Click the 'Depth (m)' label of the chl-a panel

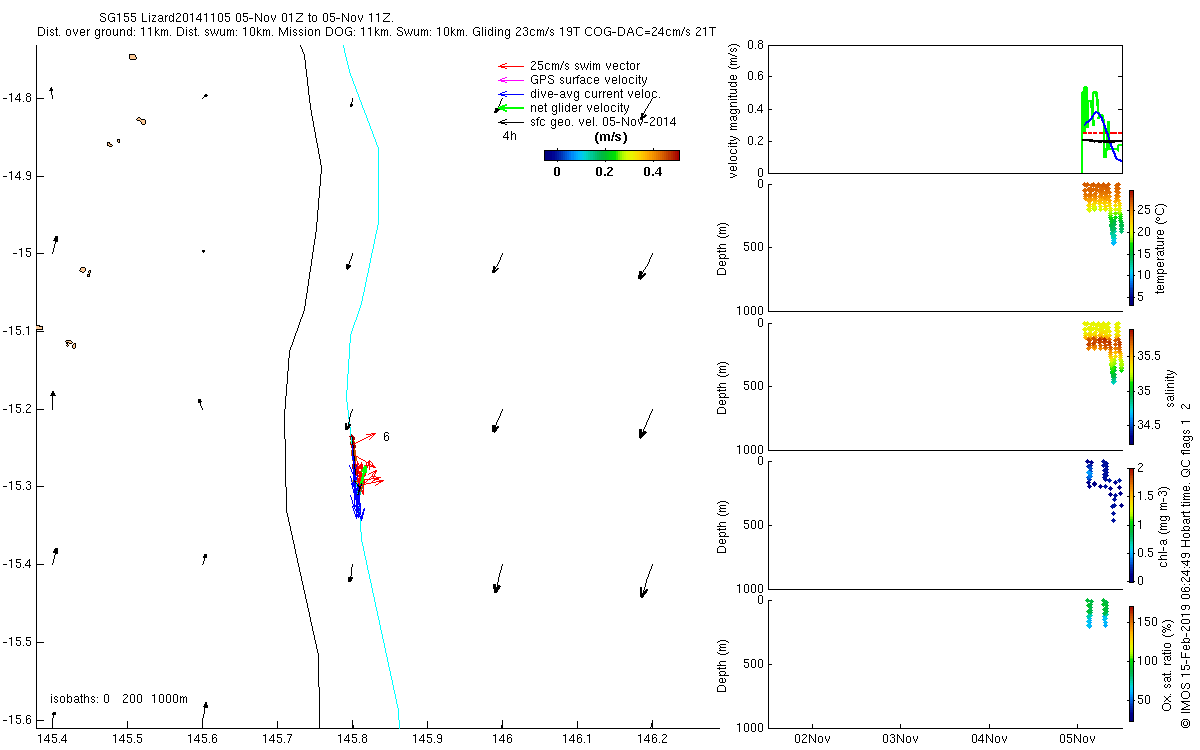pos(724,525)
